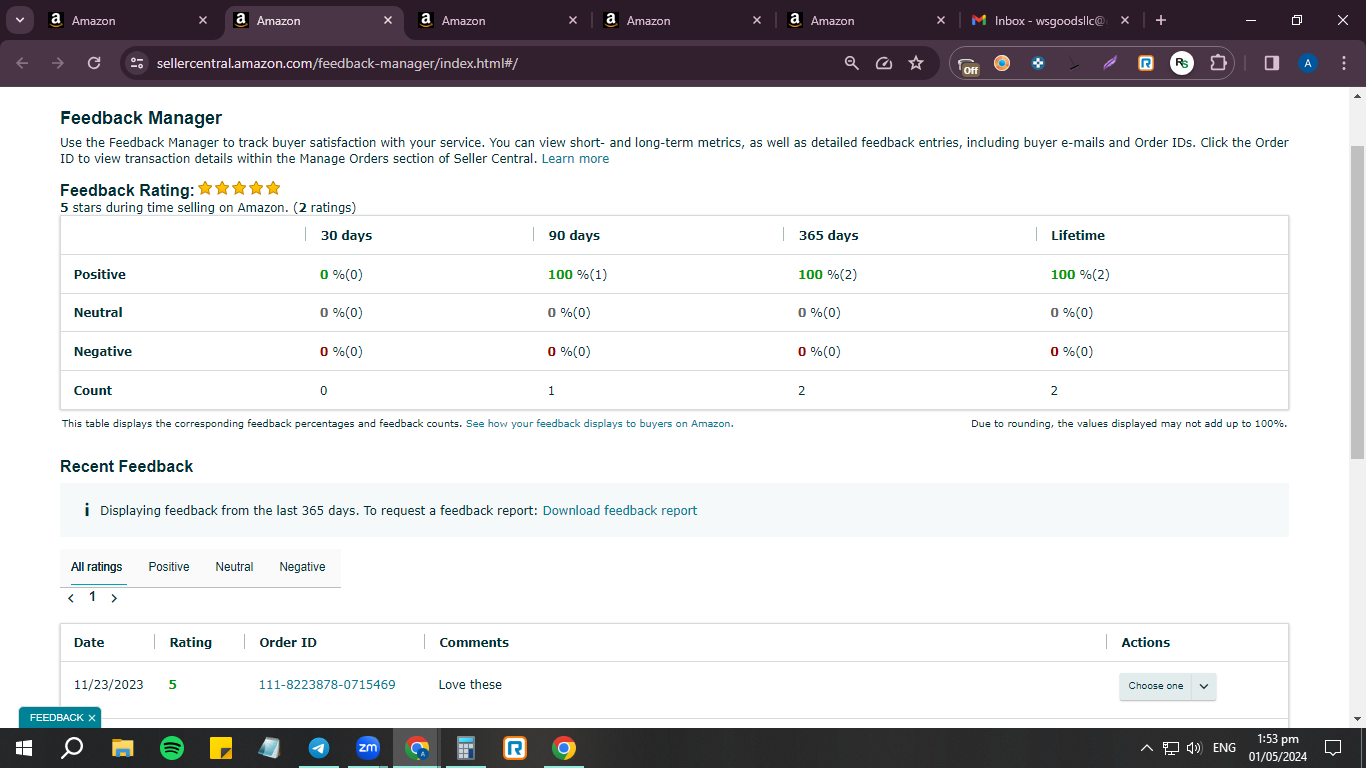
Task: Click the orange R extension icon in toolbar
Action: pyautogui.click(x=1146, y=63)
